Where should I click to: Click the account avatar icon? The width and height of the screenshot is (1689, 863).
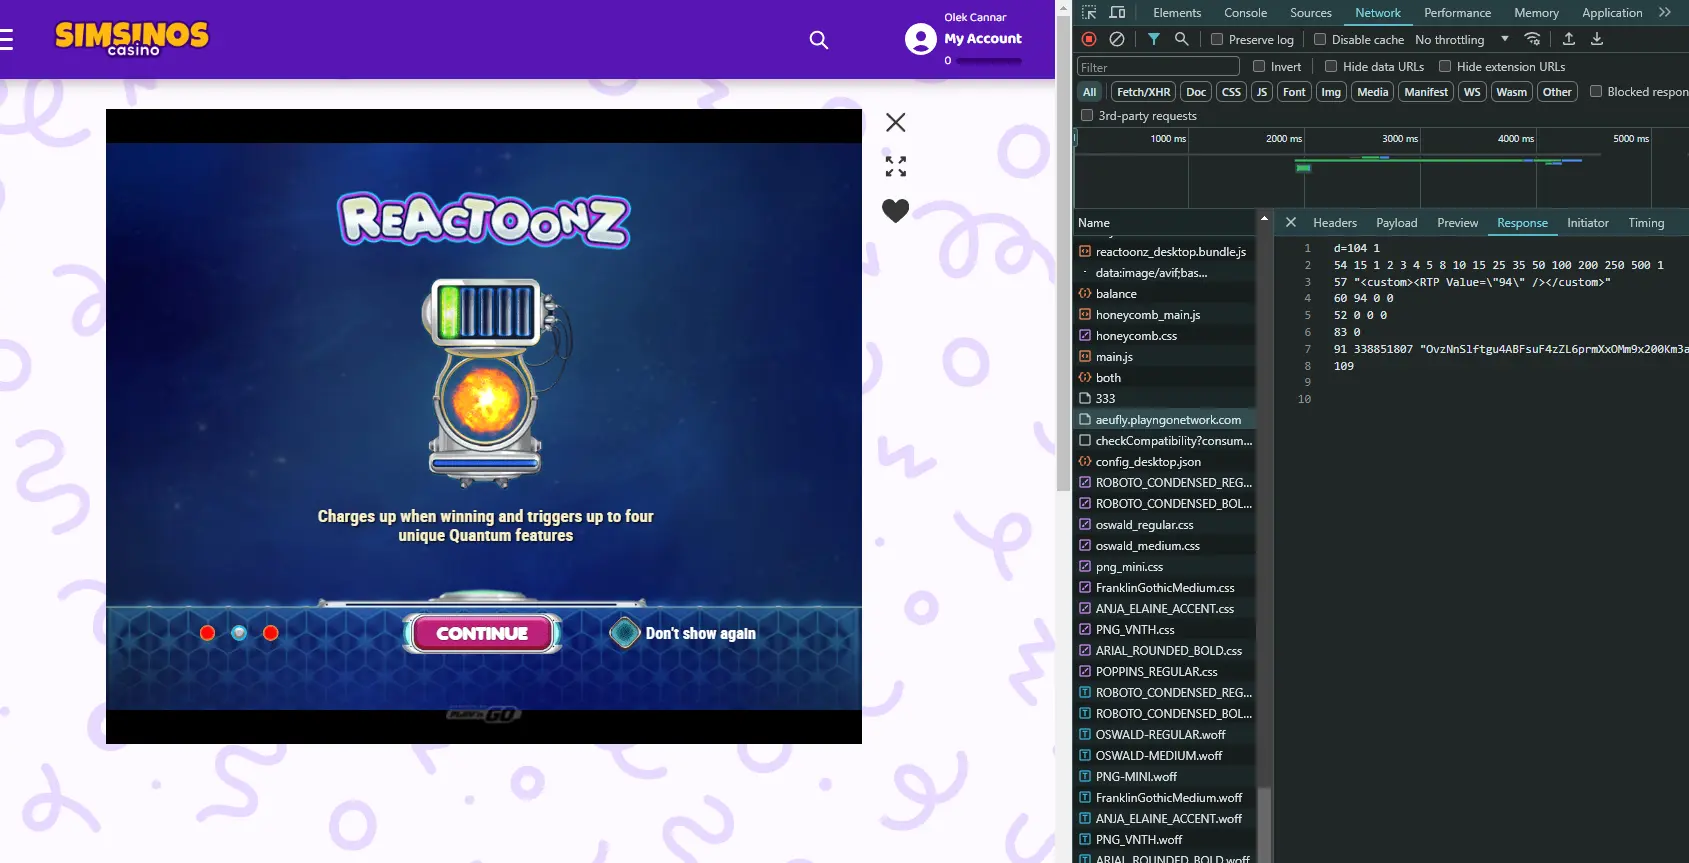coord(920,39)
